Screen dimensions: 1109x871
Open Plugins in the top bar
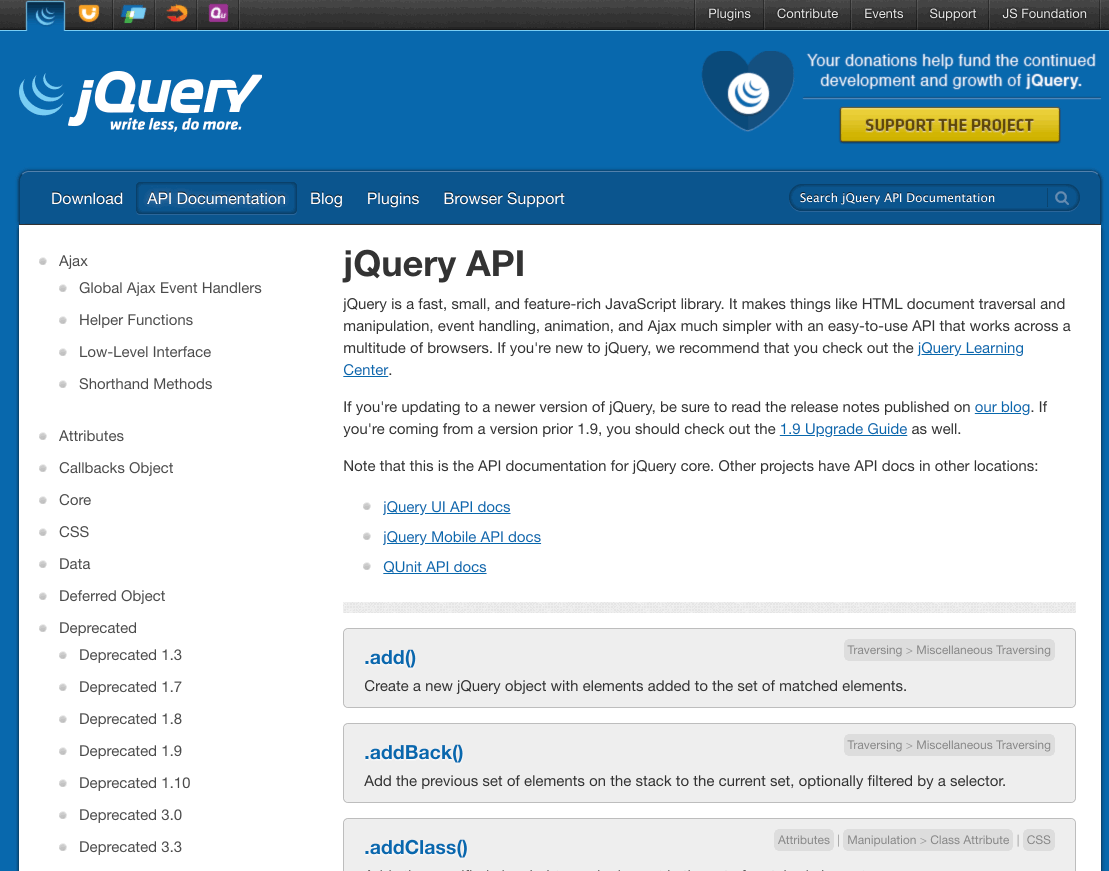point(729,13)
